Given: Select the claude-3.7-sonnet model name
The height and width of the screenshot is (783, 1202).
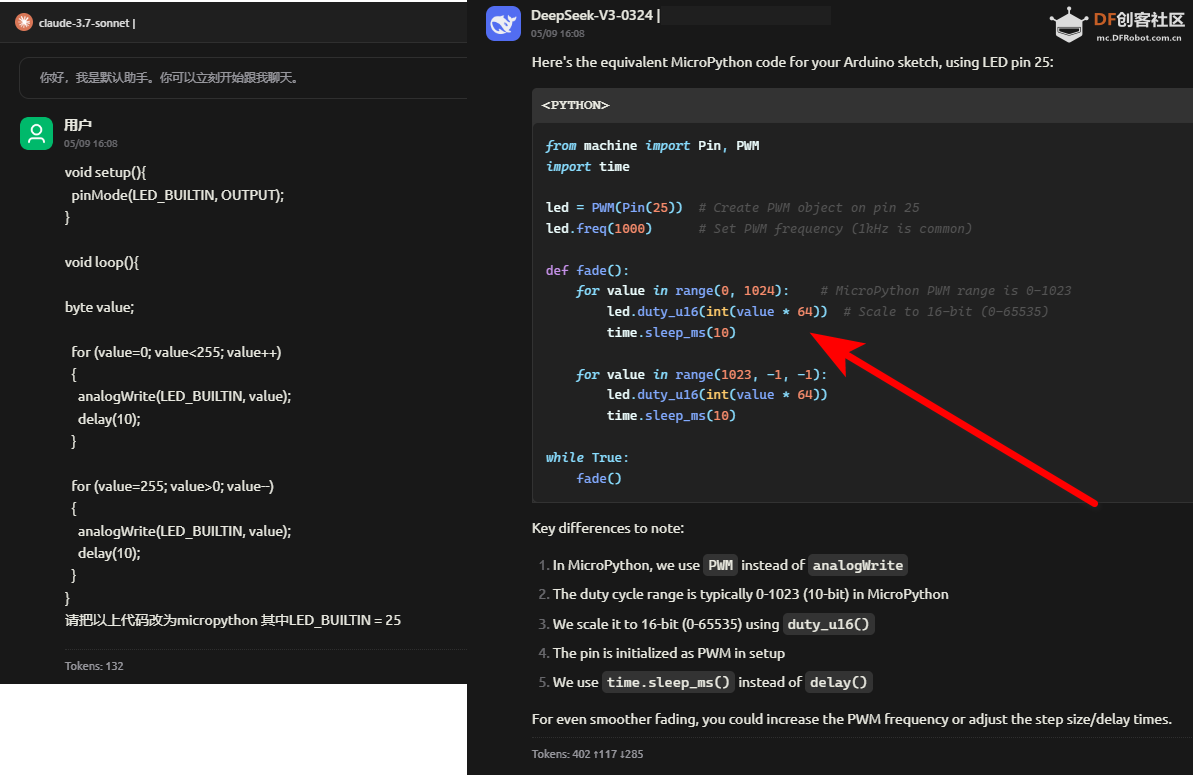Looking at the screenshot, I should coord(83,22).
